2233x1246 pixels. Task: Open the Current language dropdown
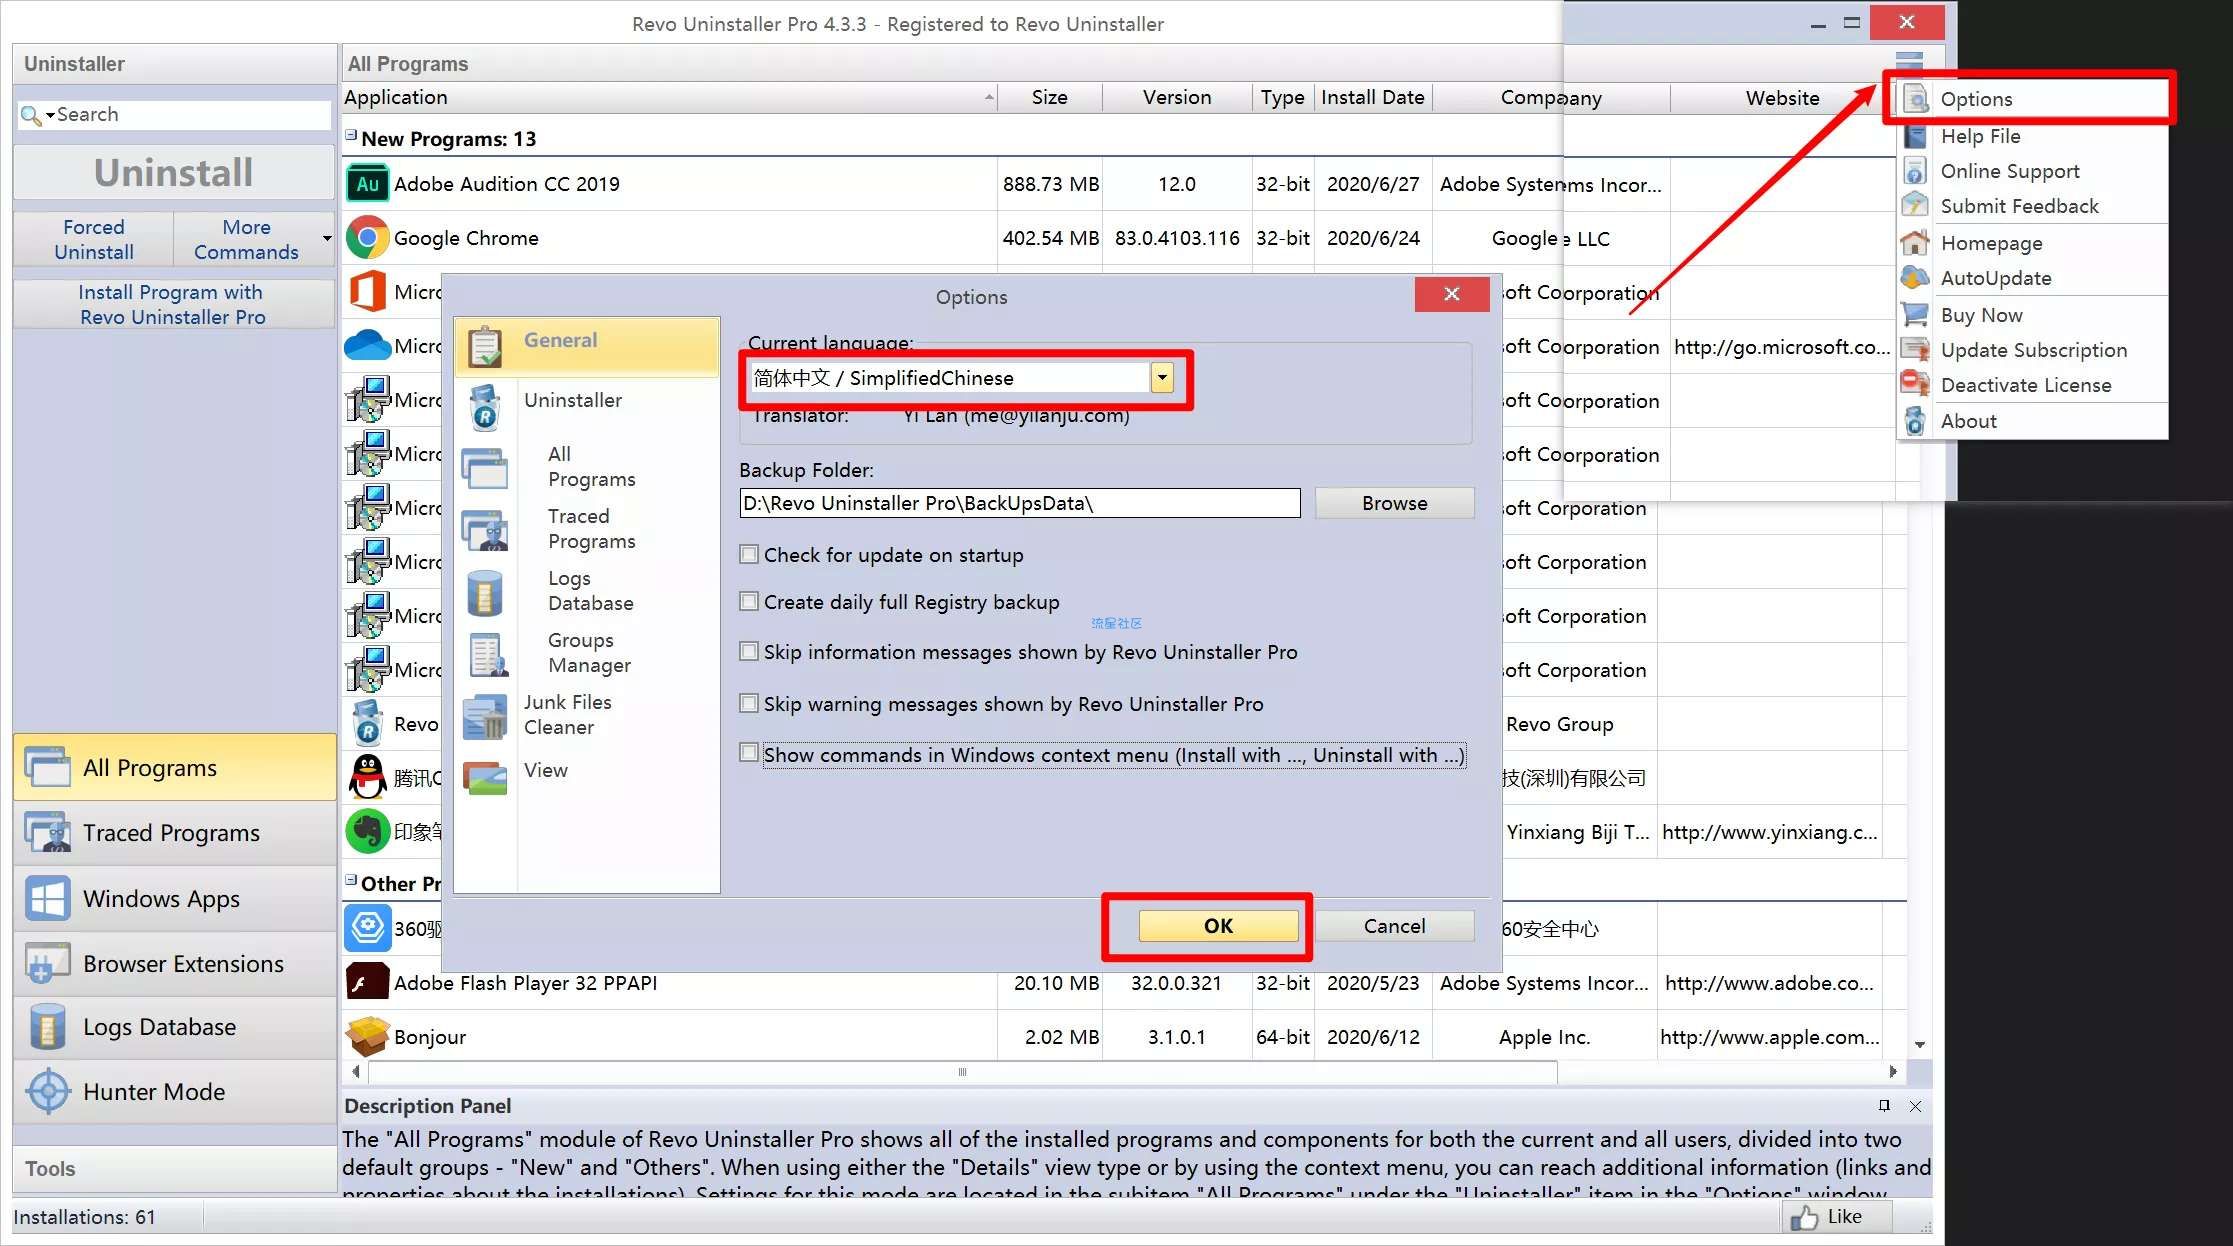coord(1161,378)
